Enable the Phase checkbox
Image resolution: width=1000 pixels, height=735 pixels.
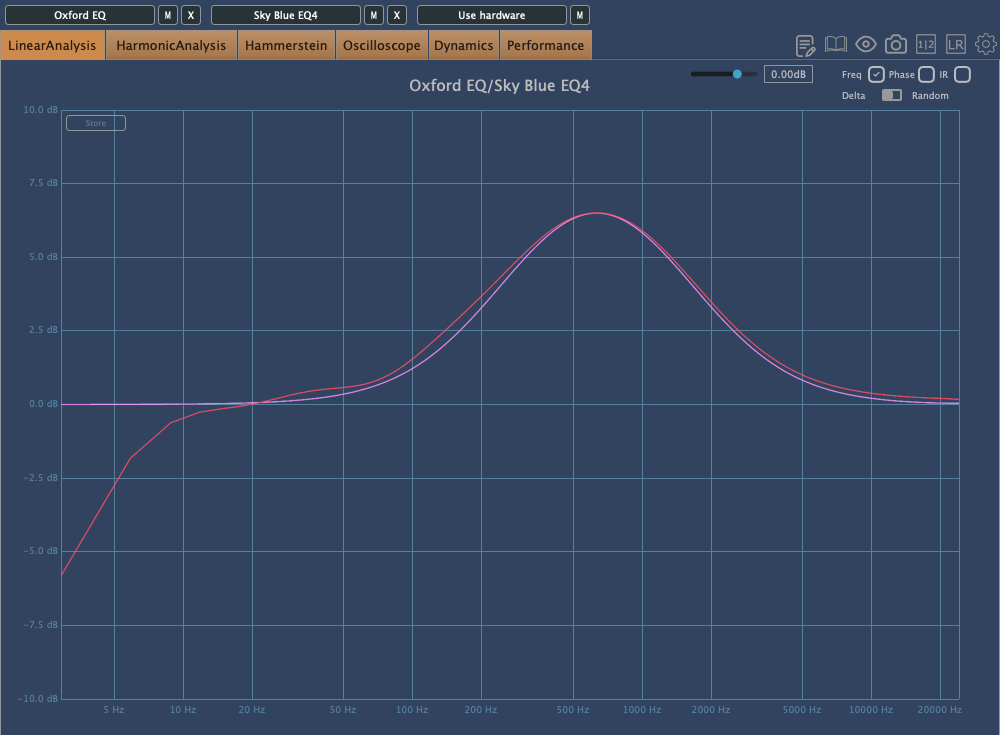927,75
